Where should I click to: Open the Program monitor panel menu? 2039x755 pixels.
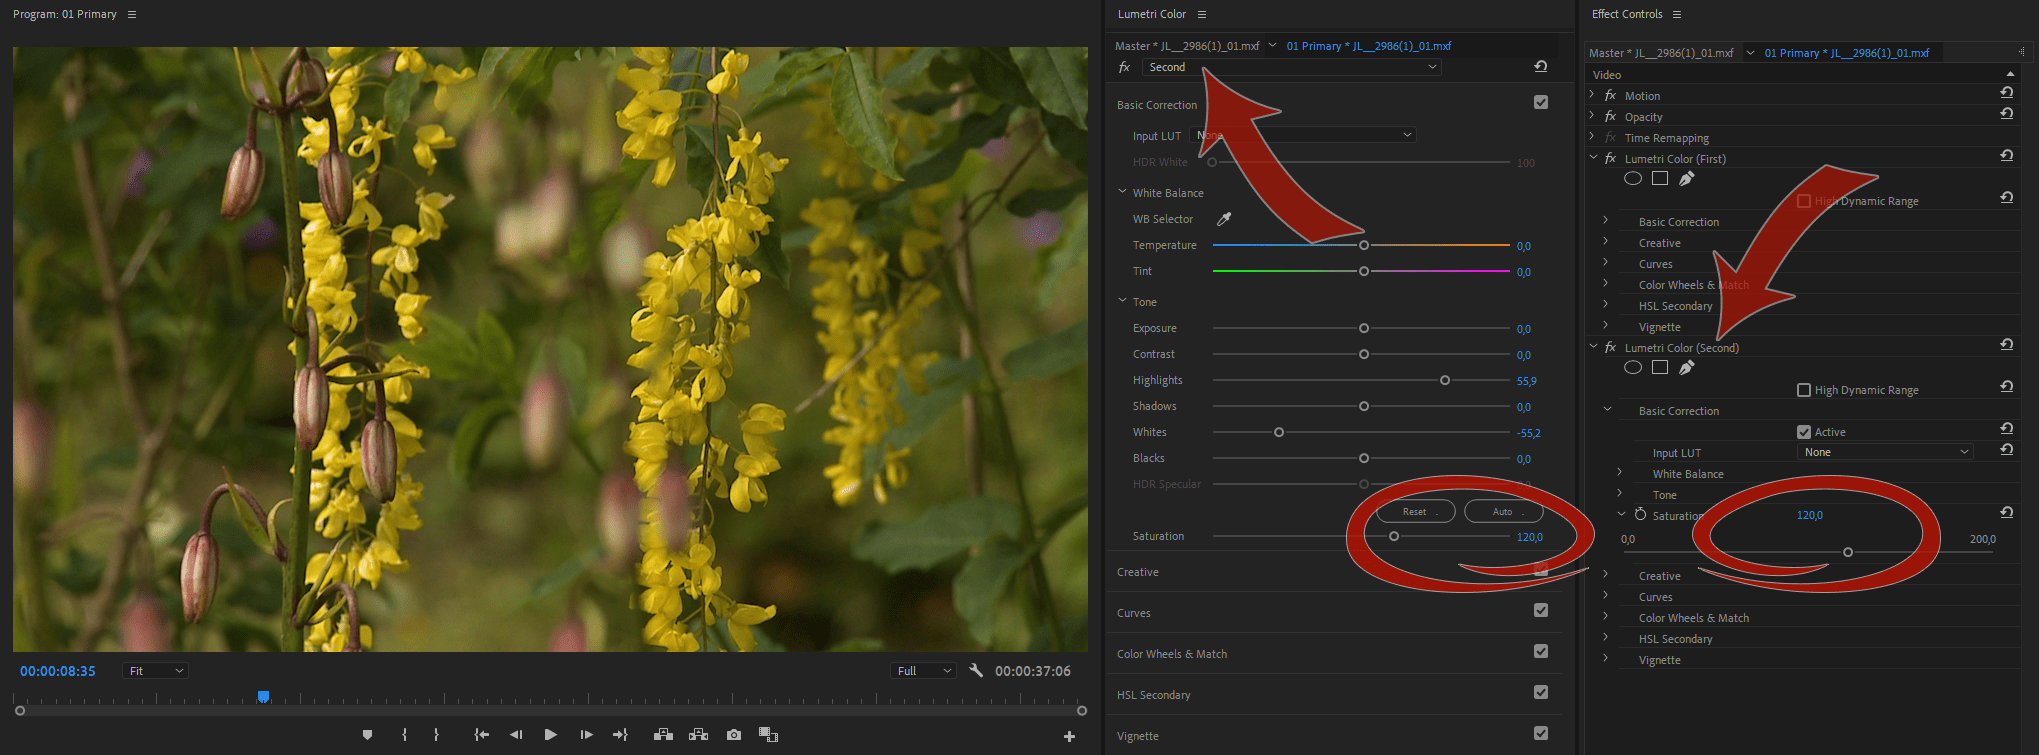click(132, 15)
